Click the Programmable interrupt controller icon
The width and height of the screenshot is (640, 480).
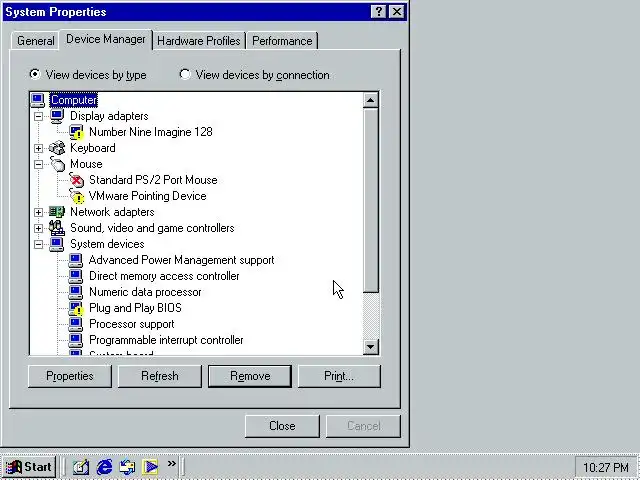click(x=76, y=340)
